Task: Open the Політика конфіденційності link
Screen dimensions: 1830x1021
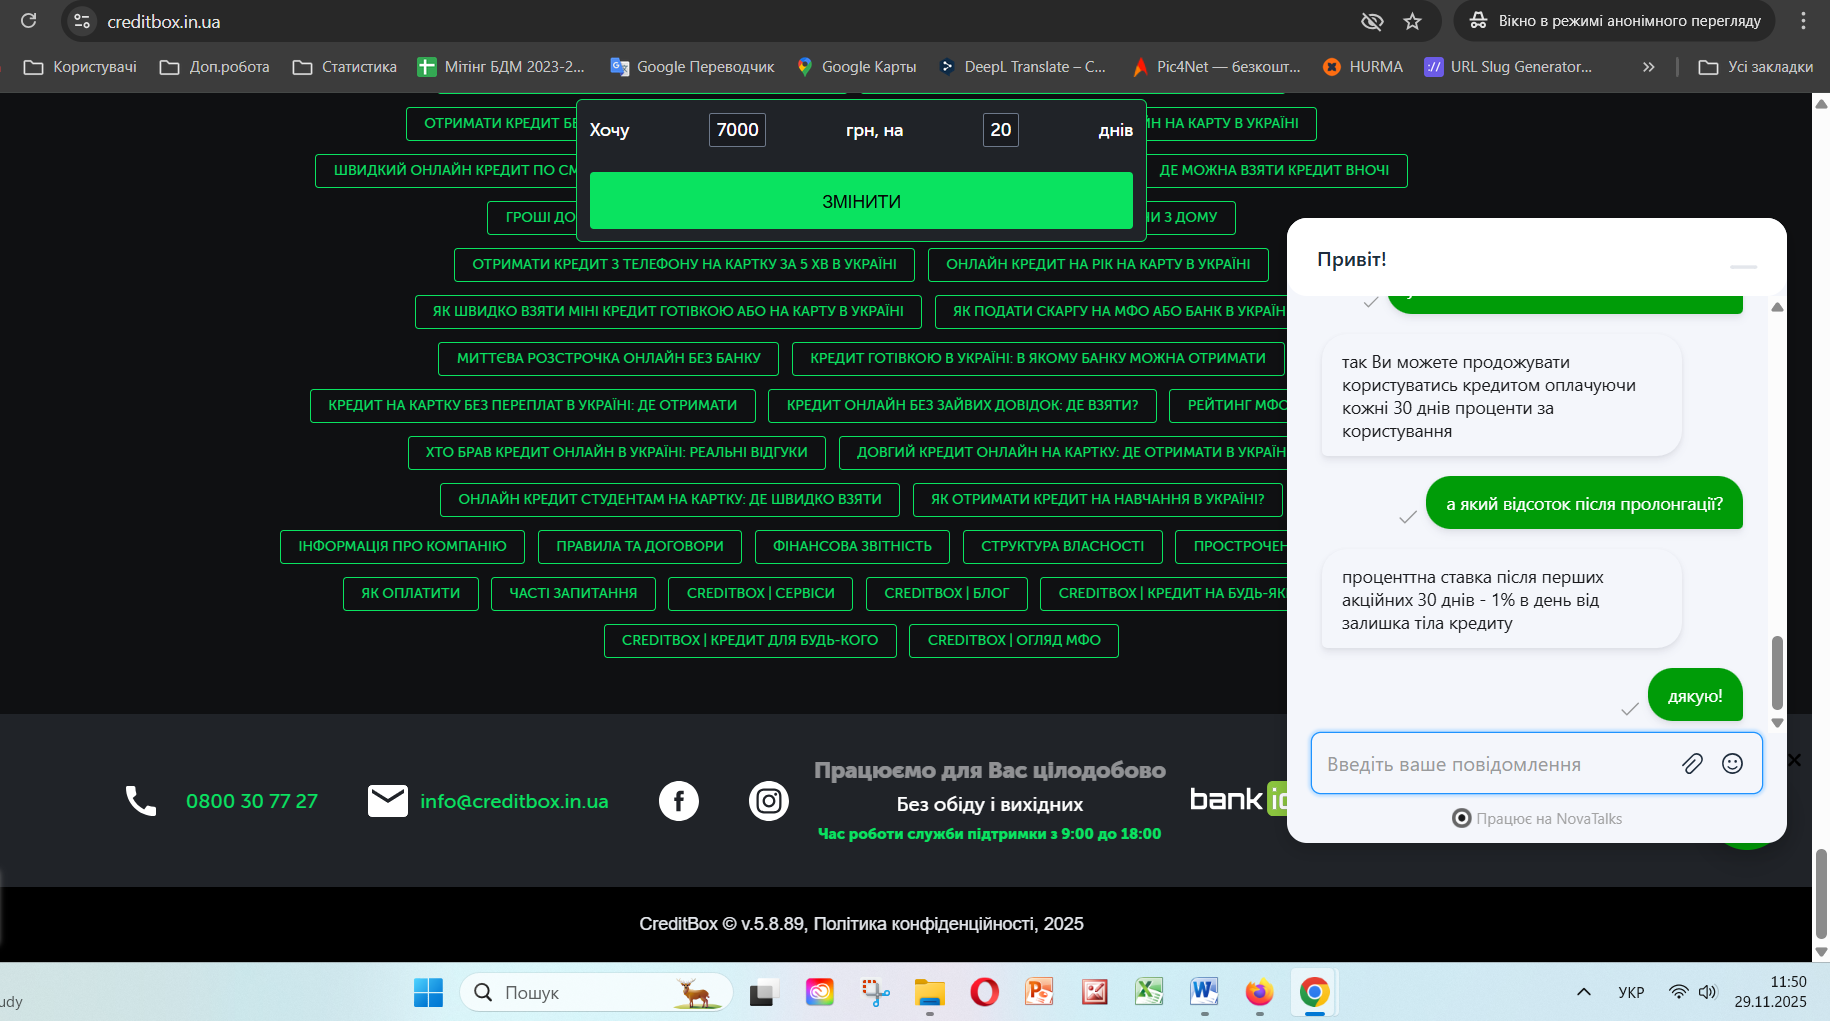Action: point(924,924)
